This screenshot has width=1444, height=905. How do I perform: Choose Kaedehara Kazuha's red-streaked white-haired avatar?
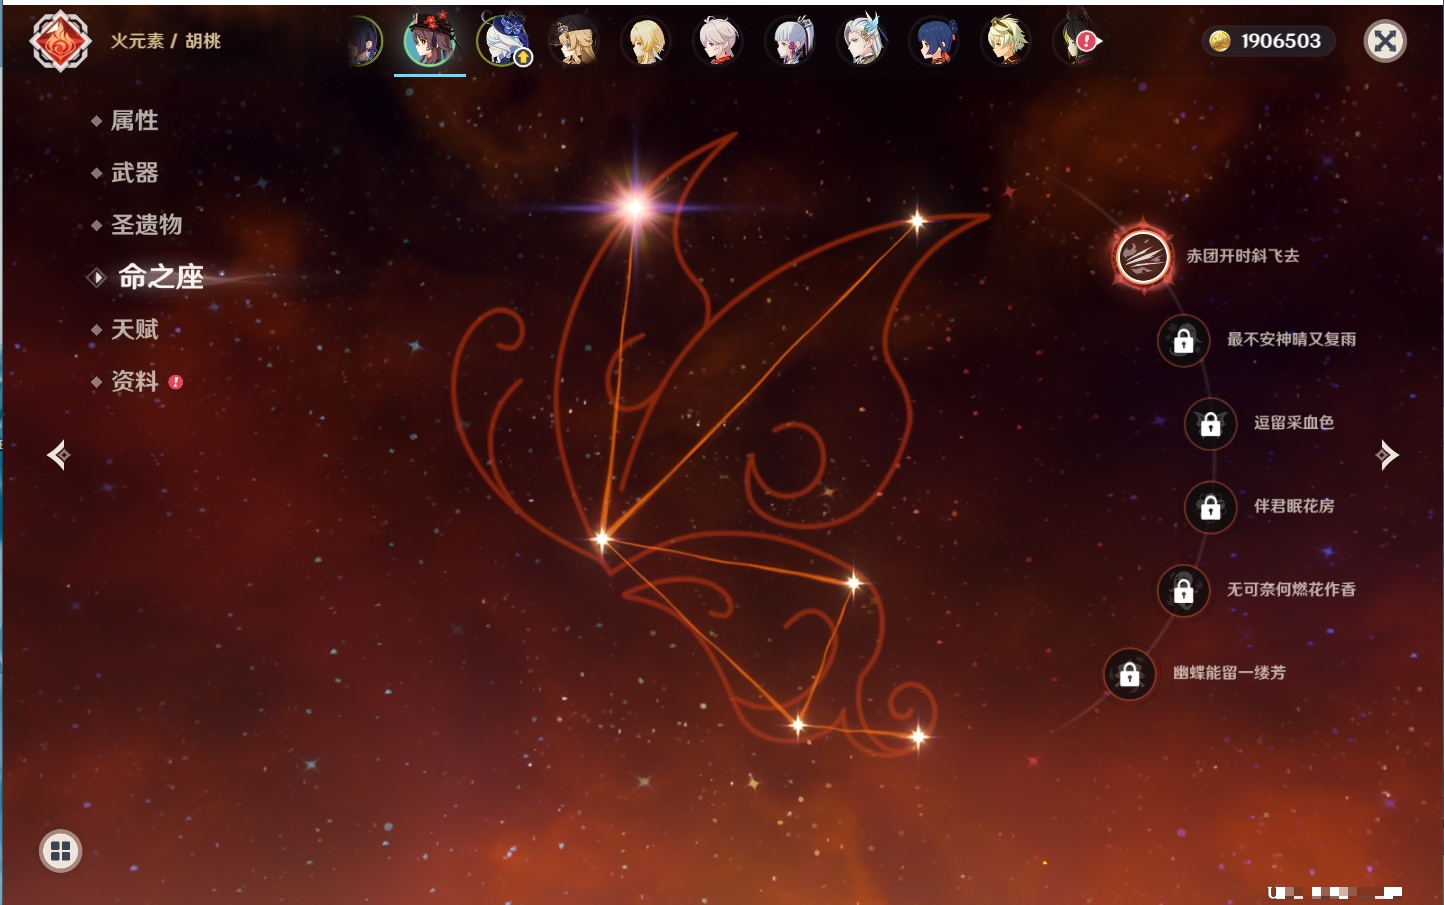coord(718,41)
